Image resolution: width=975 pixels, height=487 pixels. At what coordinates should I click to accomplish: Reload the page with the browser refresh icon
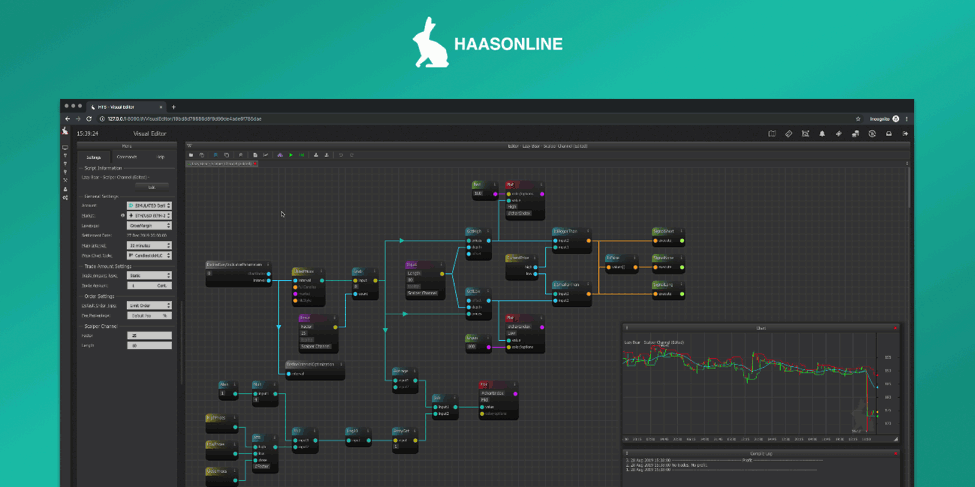(89, 118)
